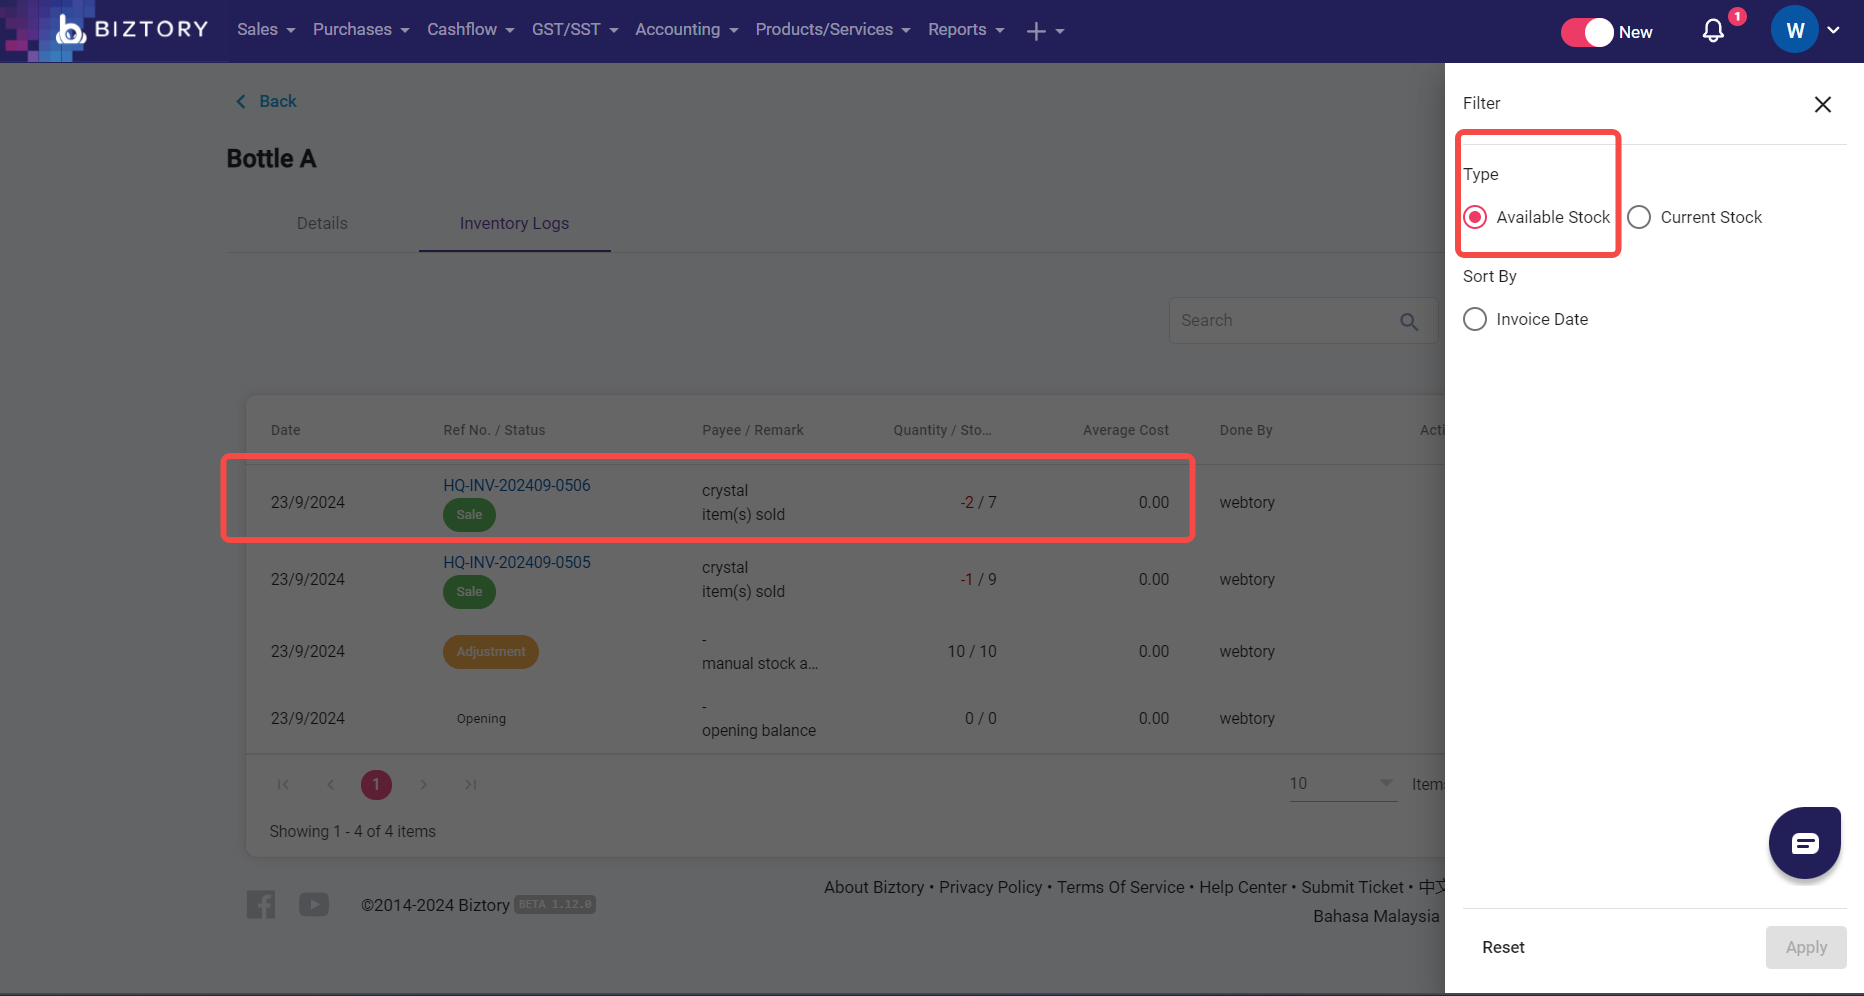This screenshot has height=996, width=1864.
Task: Open the chat support widget
Action: 1805,843
